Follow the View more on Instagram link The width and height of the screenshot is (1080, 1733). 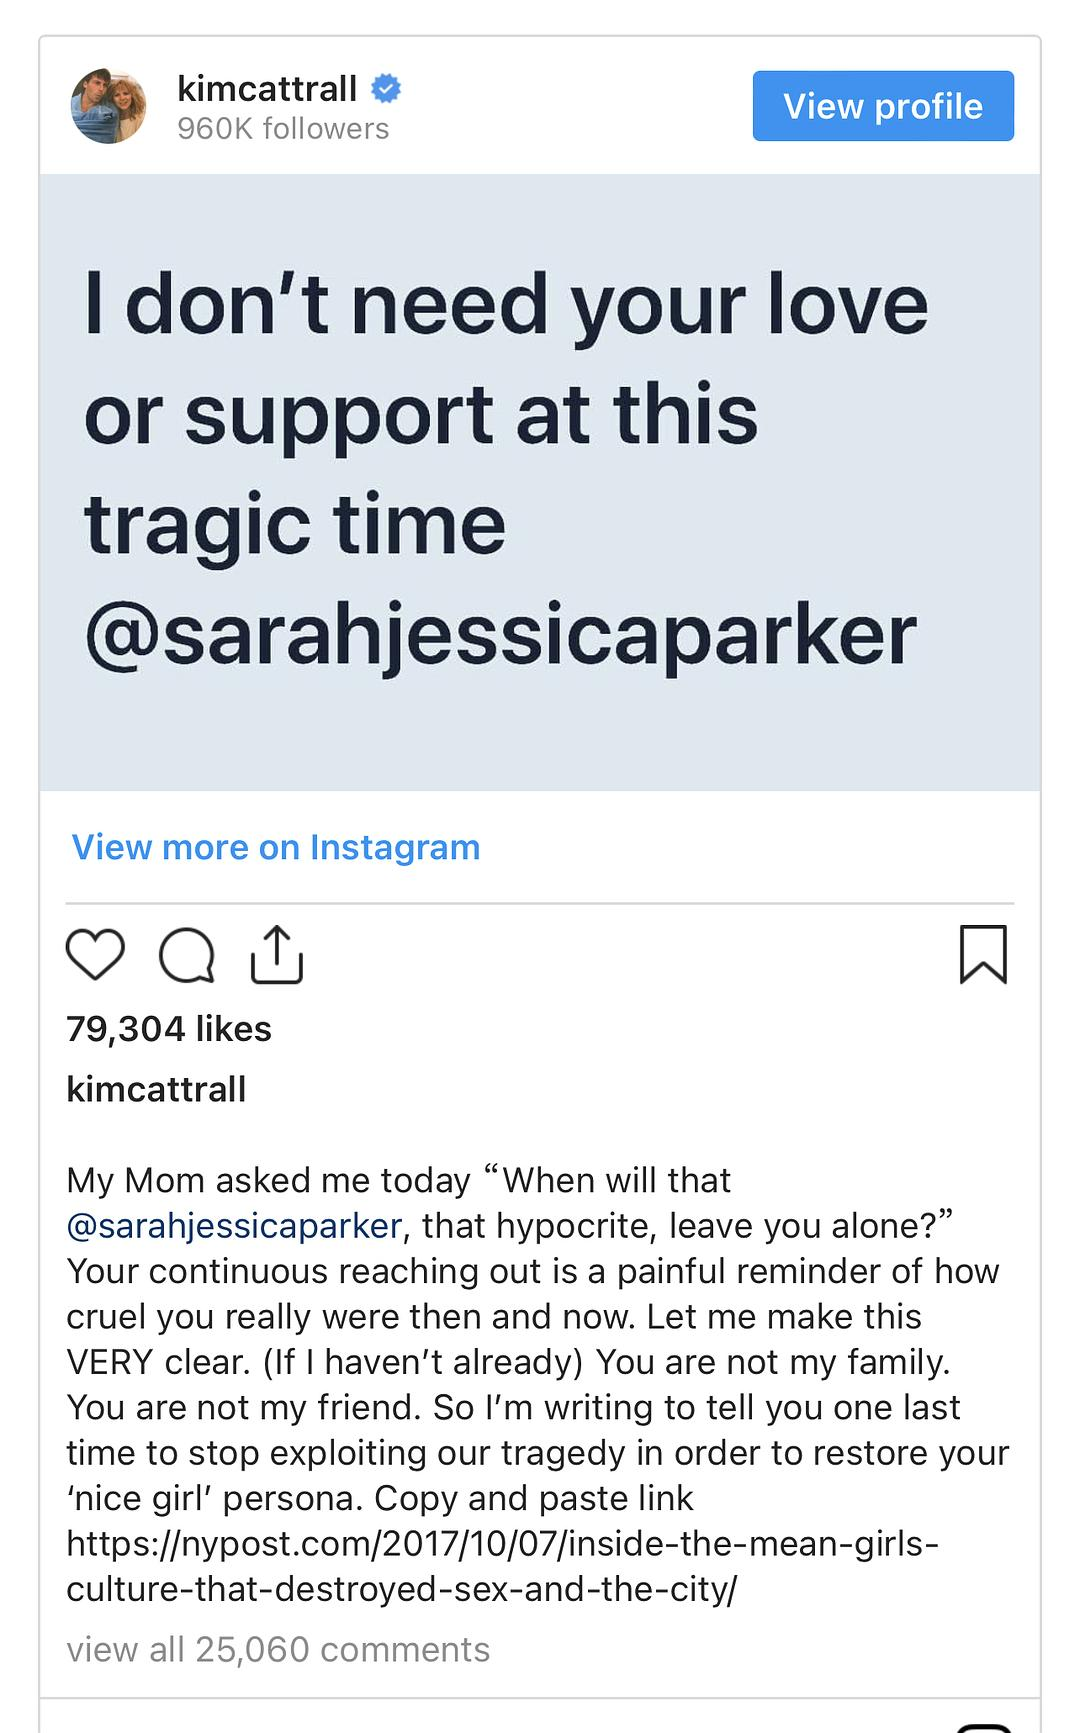[x=276, y=847]
